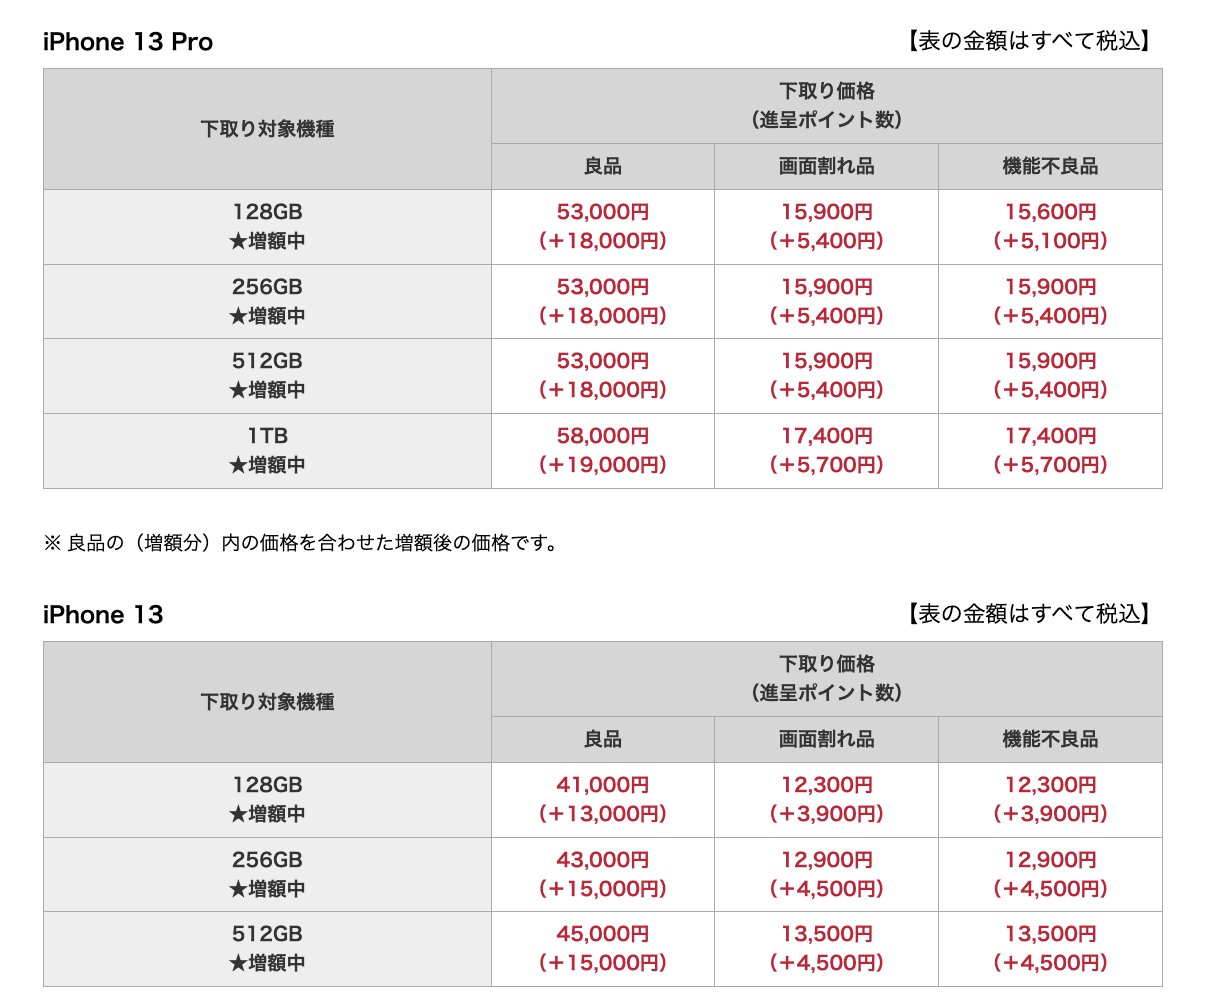Click iPhone 13 128GB 画面割れ品 price 12,300円
1206x1005 pixels.
pyautogui.click(x=826, y=785)
